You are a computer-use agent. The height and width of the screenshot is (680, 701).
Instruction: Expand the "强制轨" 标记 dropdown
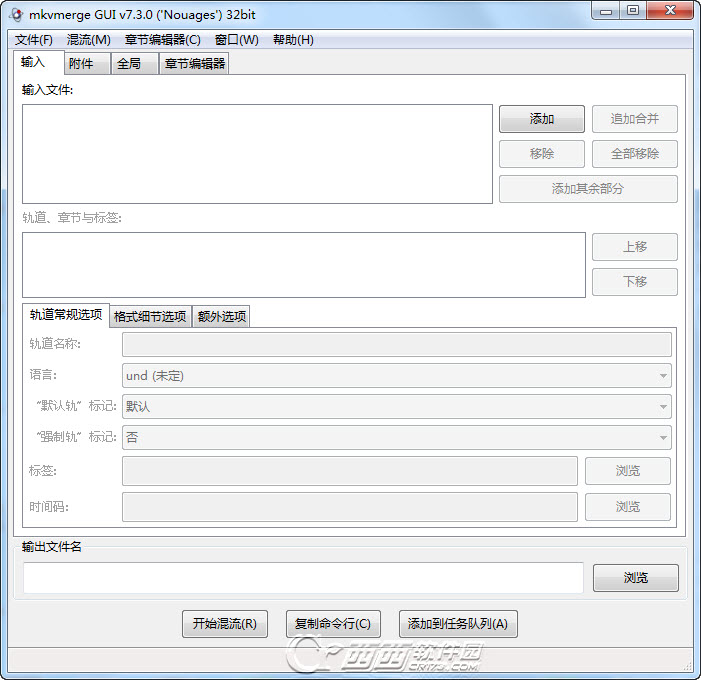pyautogui.click(x=397, y=437)
